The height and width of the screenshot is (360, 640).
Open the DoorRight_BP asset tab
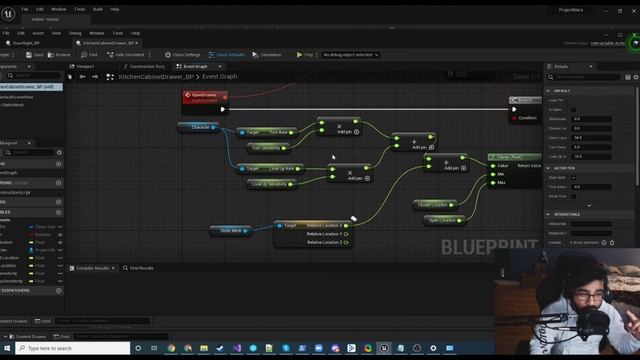[23, 43]
